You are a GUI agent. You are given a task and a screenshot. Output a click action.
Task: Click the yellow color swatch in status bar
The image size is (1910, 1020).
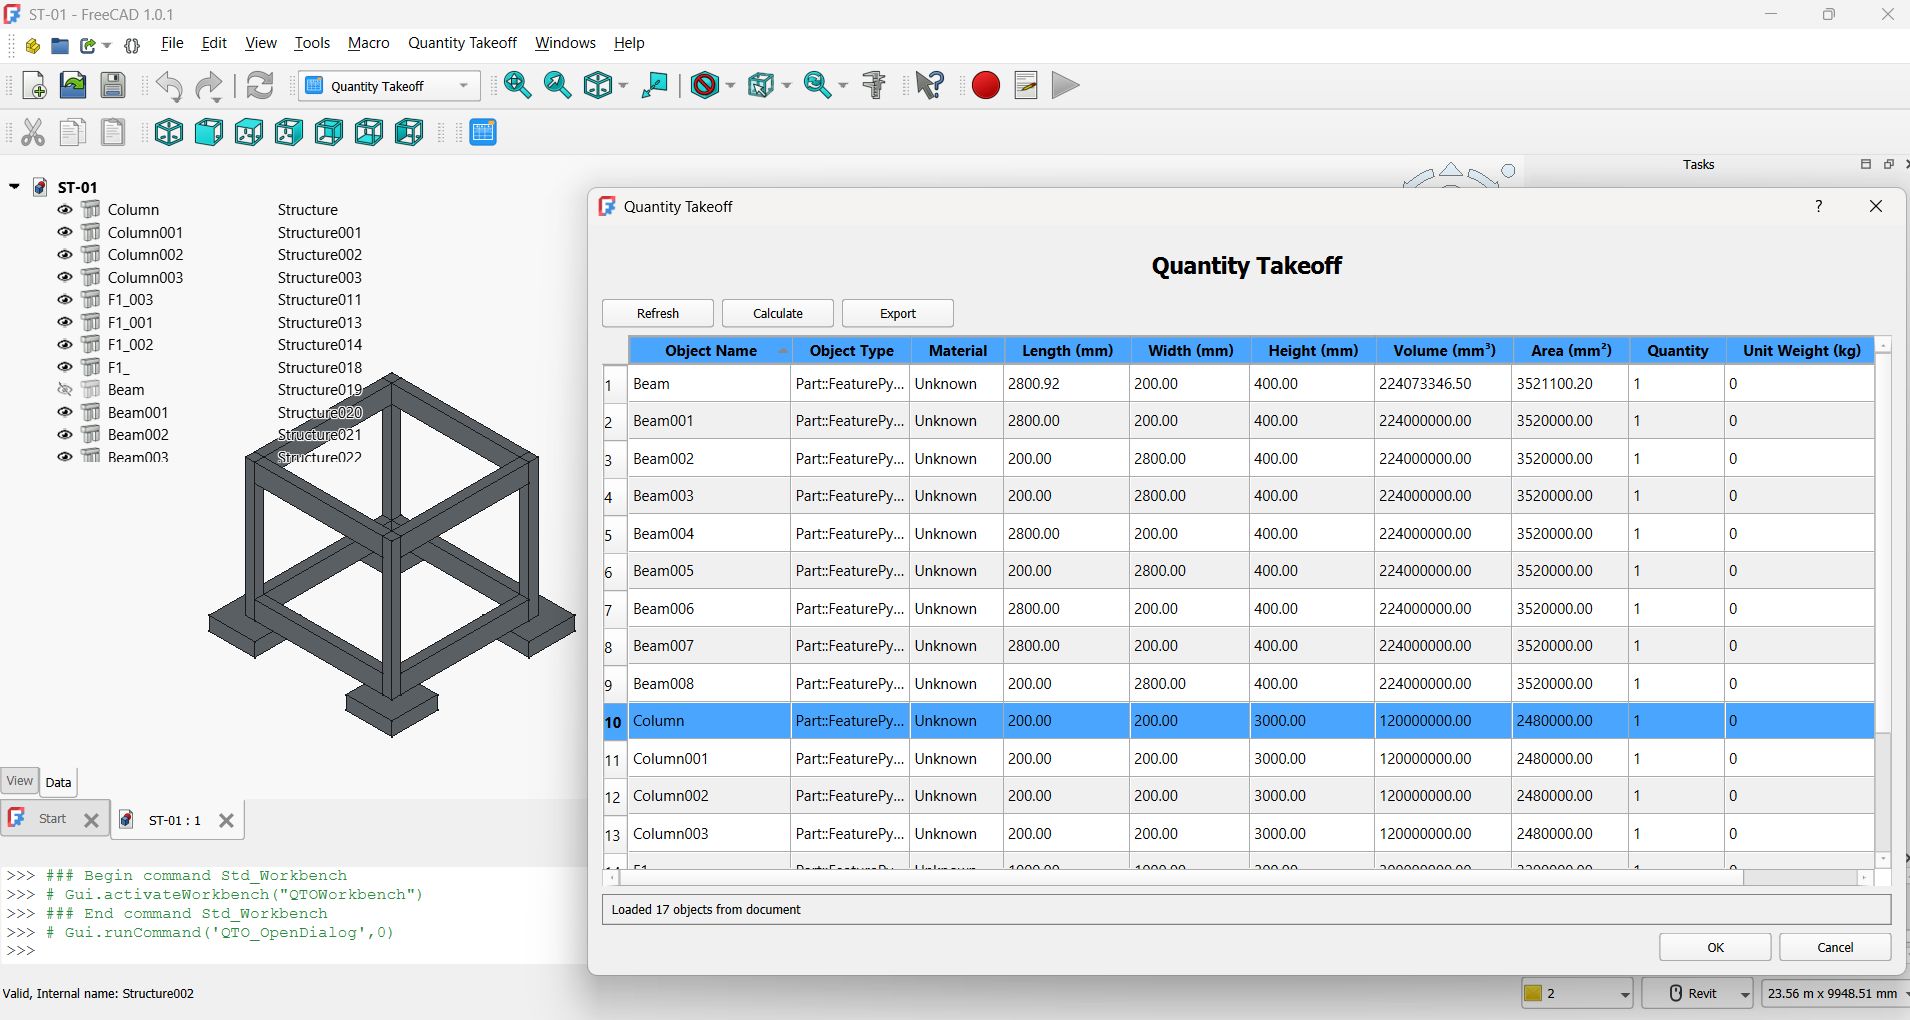click(1533, 993)
